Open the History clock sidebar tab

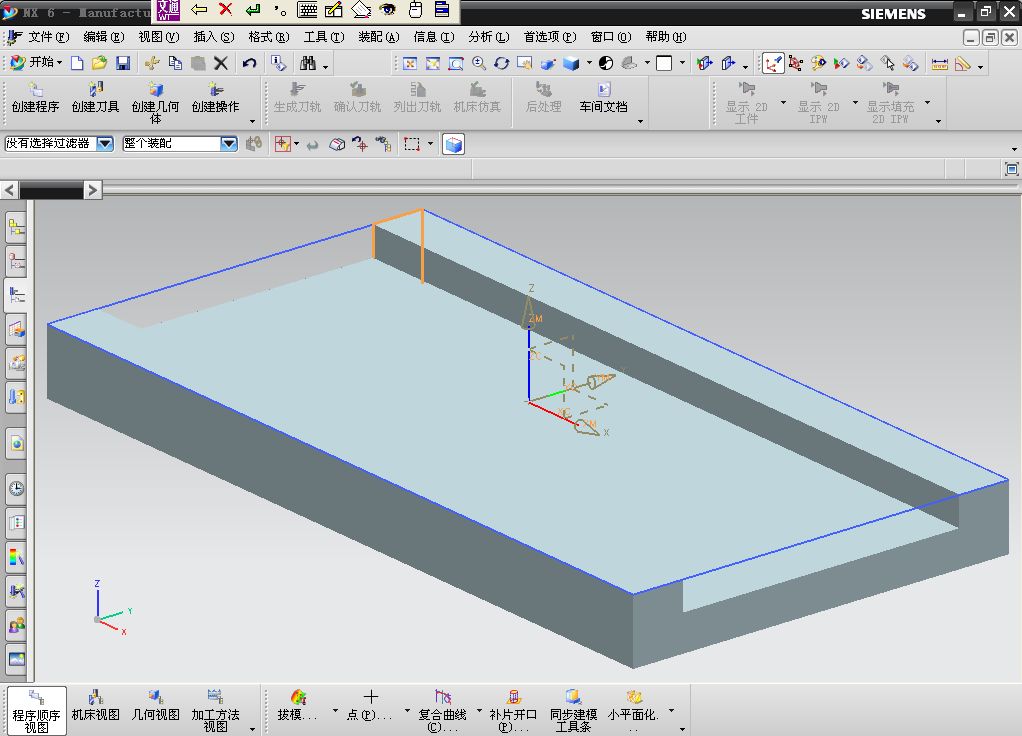(17, 488)
